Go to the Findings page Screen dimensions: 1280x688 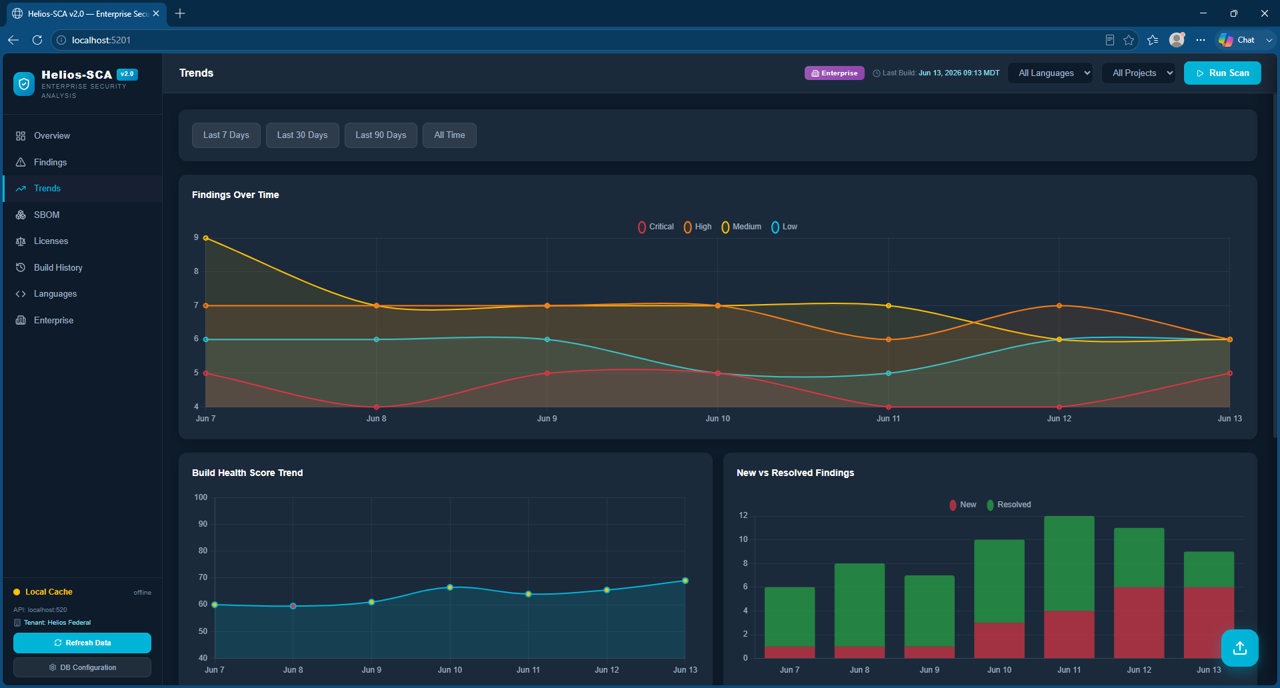coord(82,162)
